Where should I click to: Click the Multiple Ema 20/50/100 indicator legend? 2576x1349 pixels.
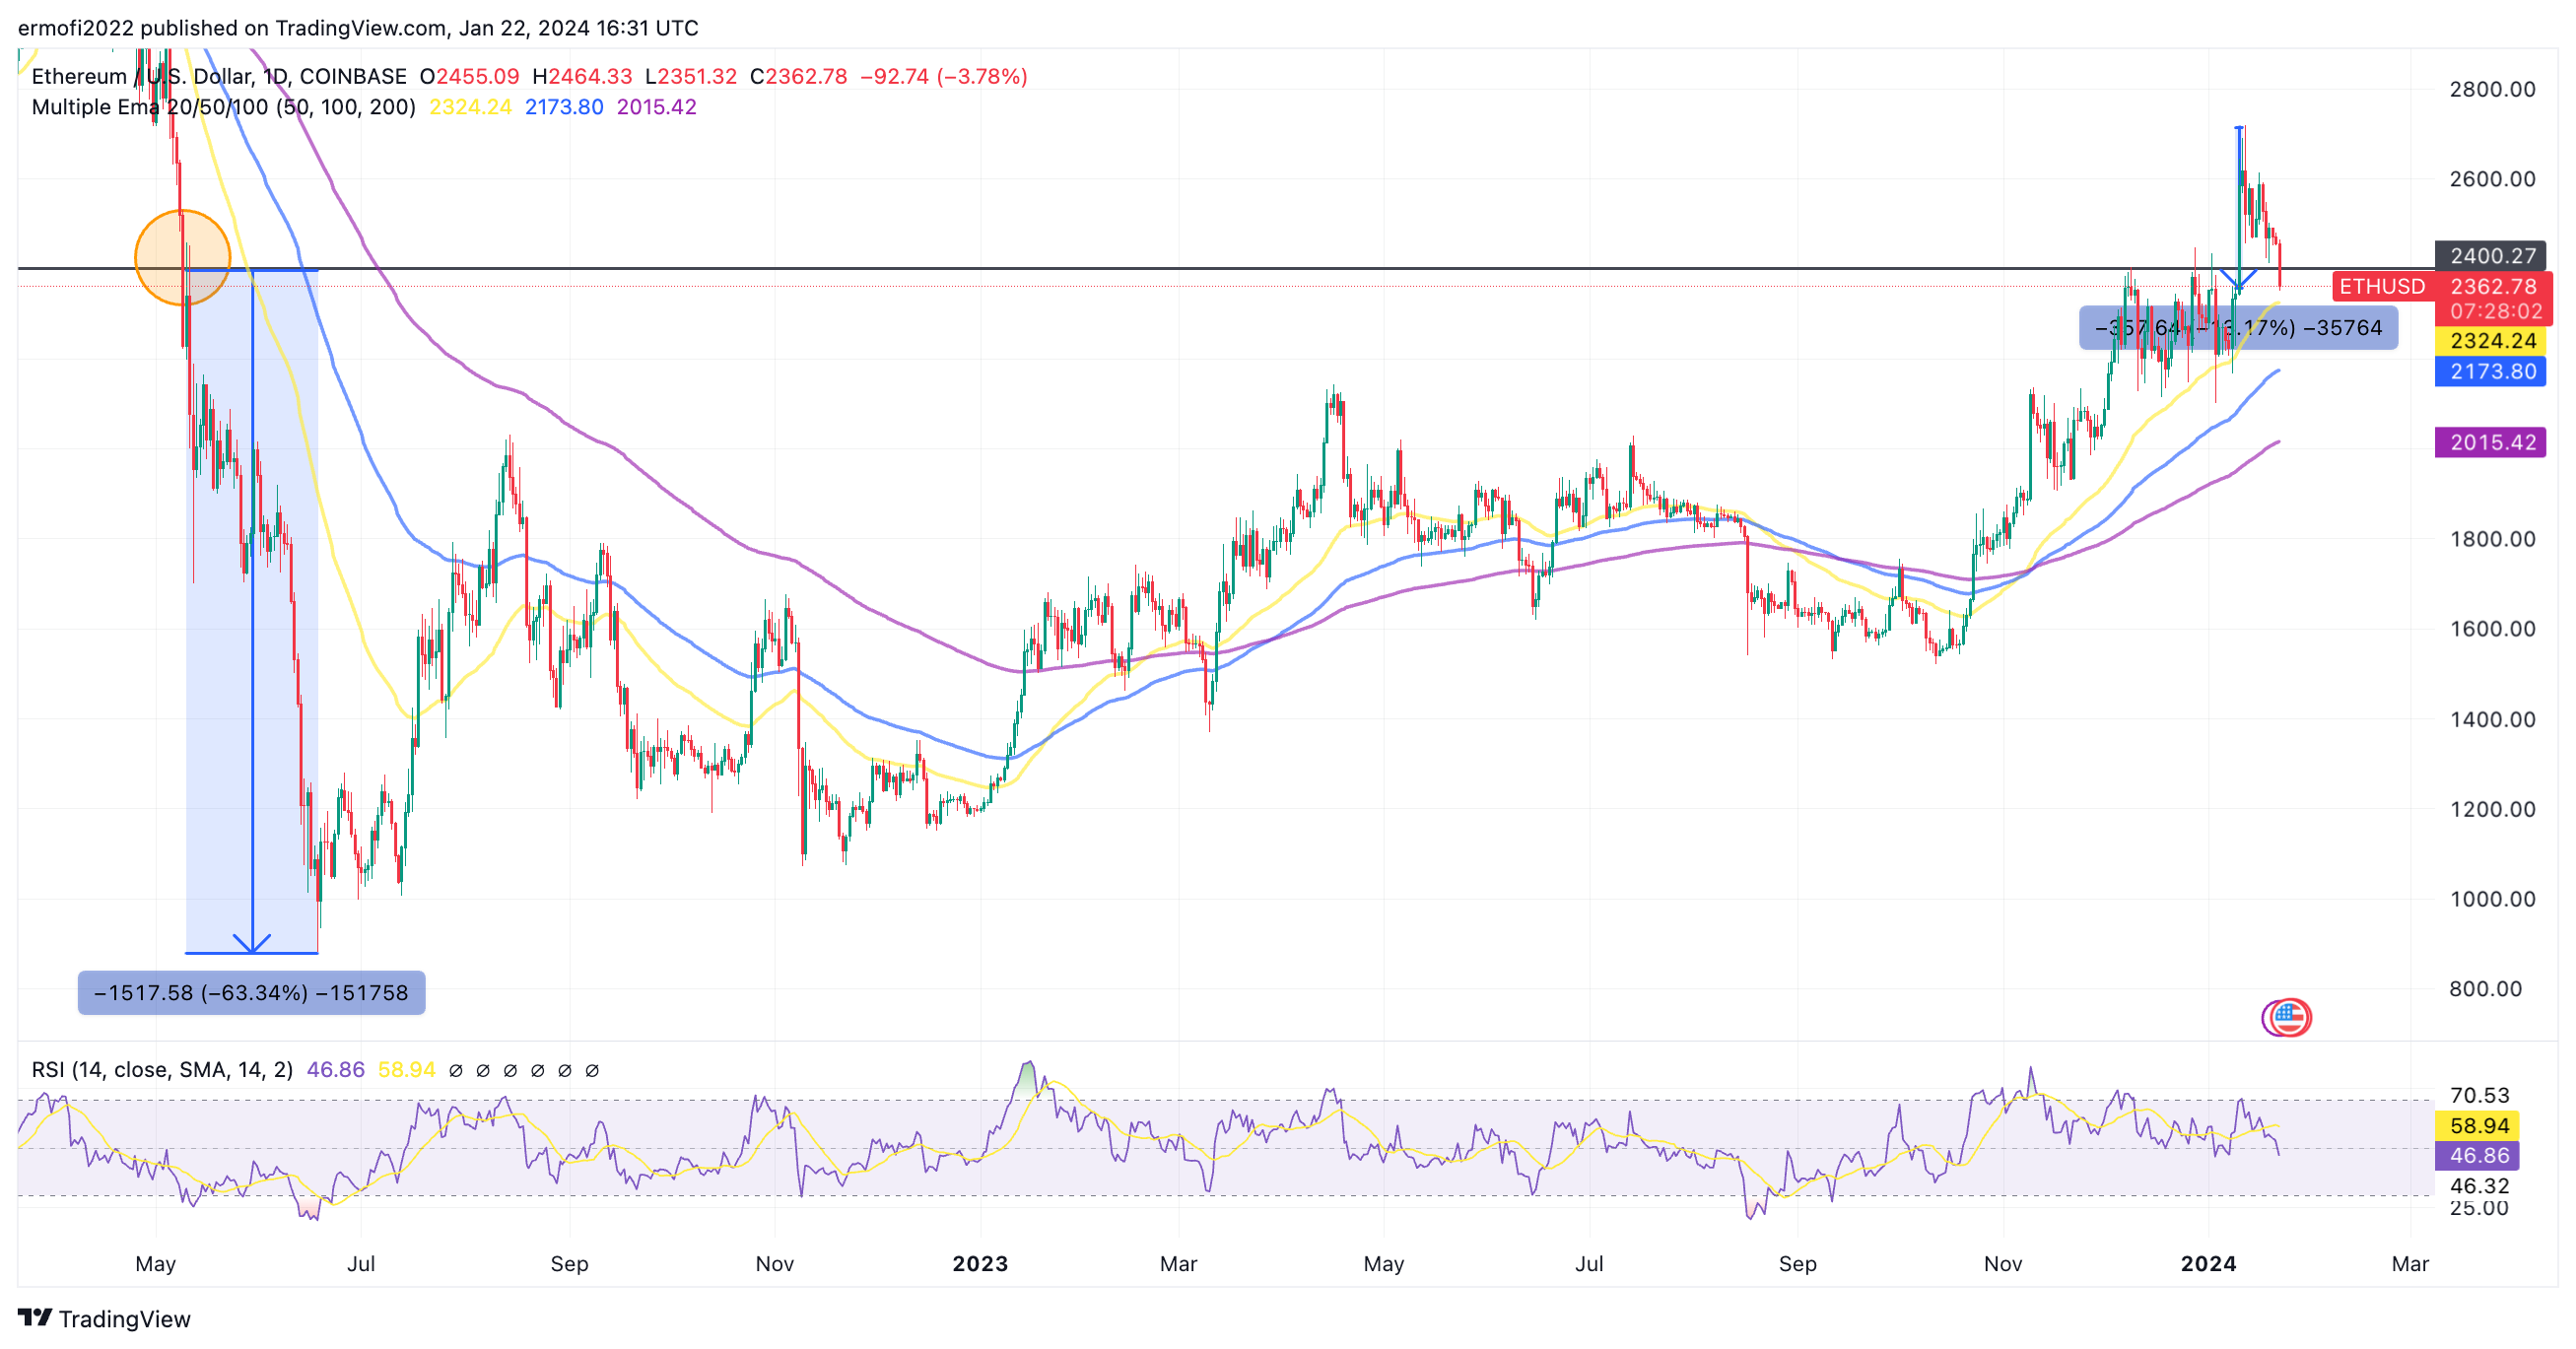coord(223,107)
